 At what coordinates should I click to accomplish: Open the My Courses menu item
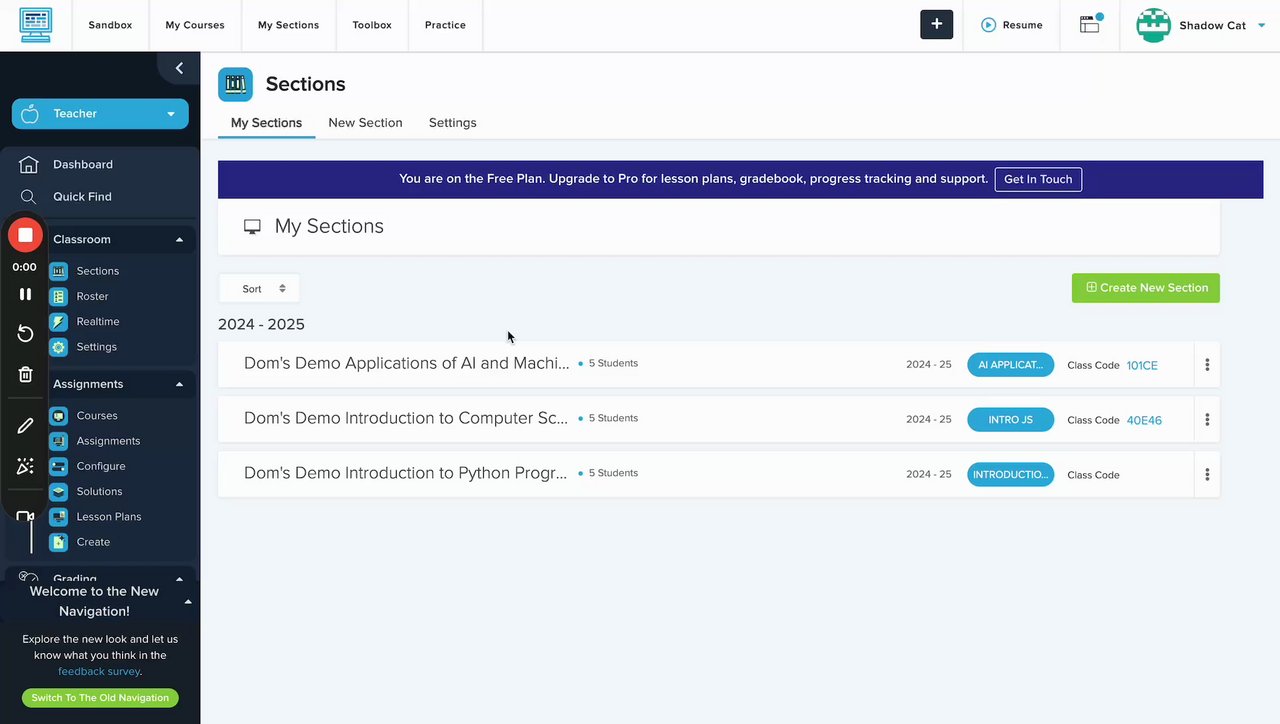coord(195,25)
